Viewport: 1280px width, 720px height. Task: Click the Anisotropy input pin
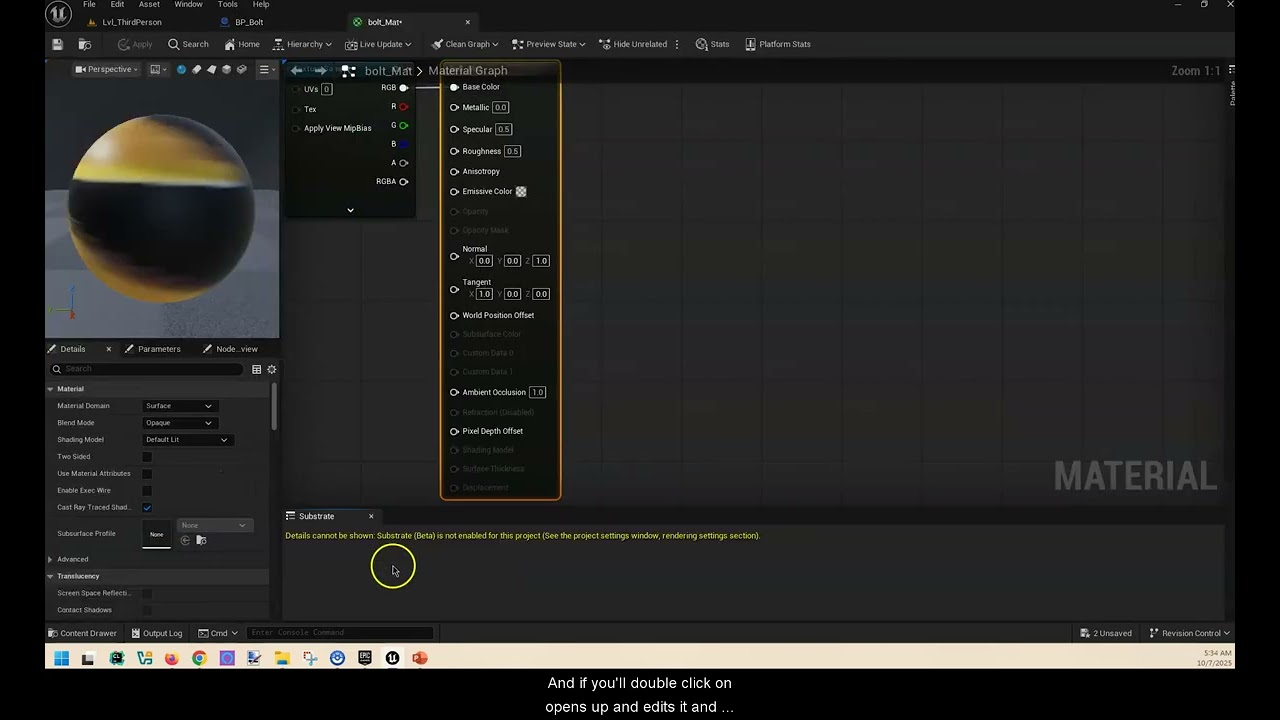(454, 171)
